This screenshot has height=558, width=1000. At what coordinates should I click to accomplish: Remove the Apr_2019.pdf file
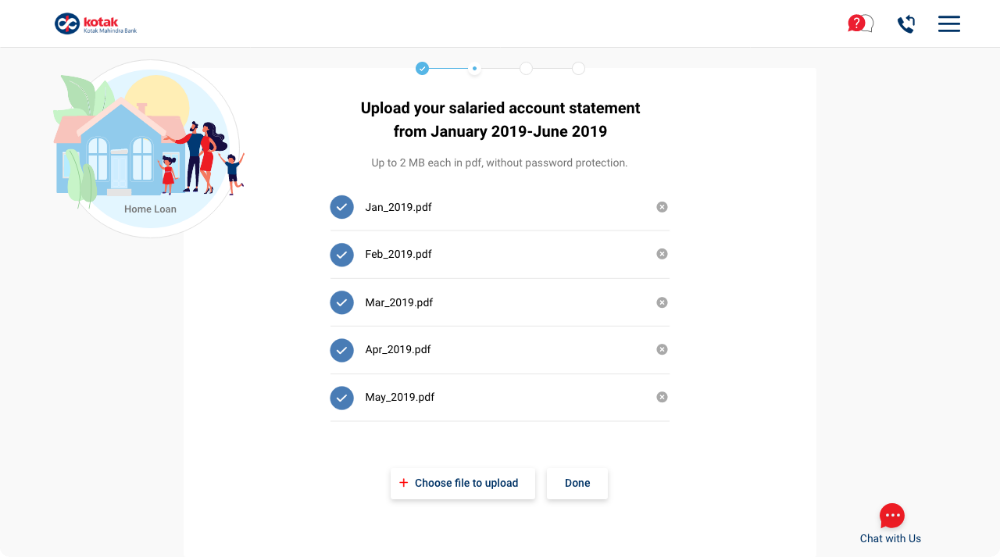662,349
